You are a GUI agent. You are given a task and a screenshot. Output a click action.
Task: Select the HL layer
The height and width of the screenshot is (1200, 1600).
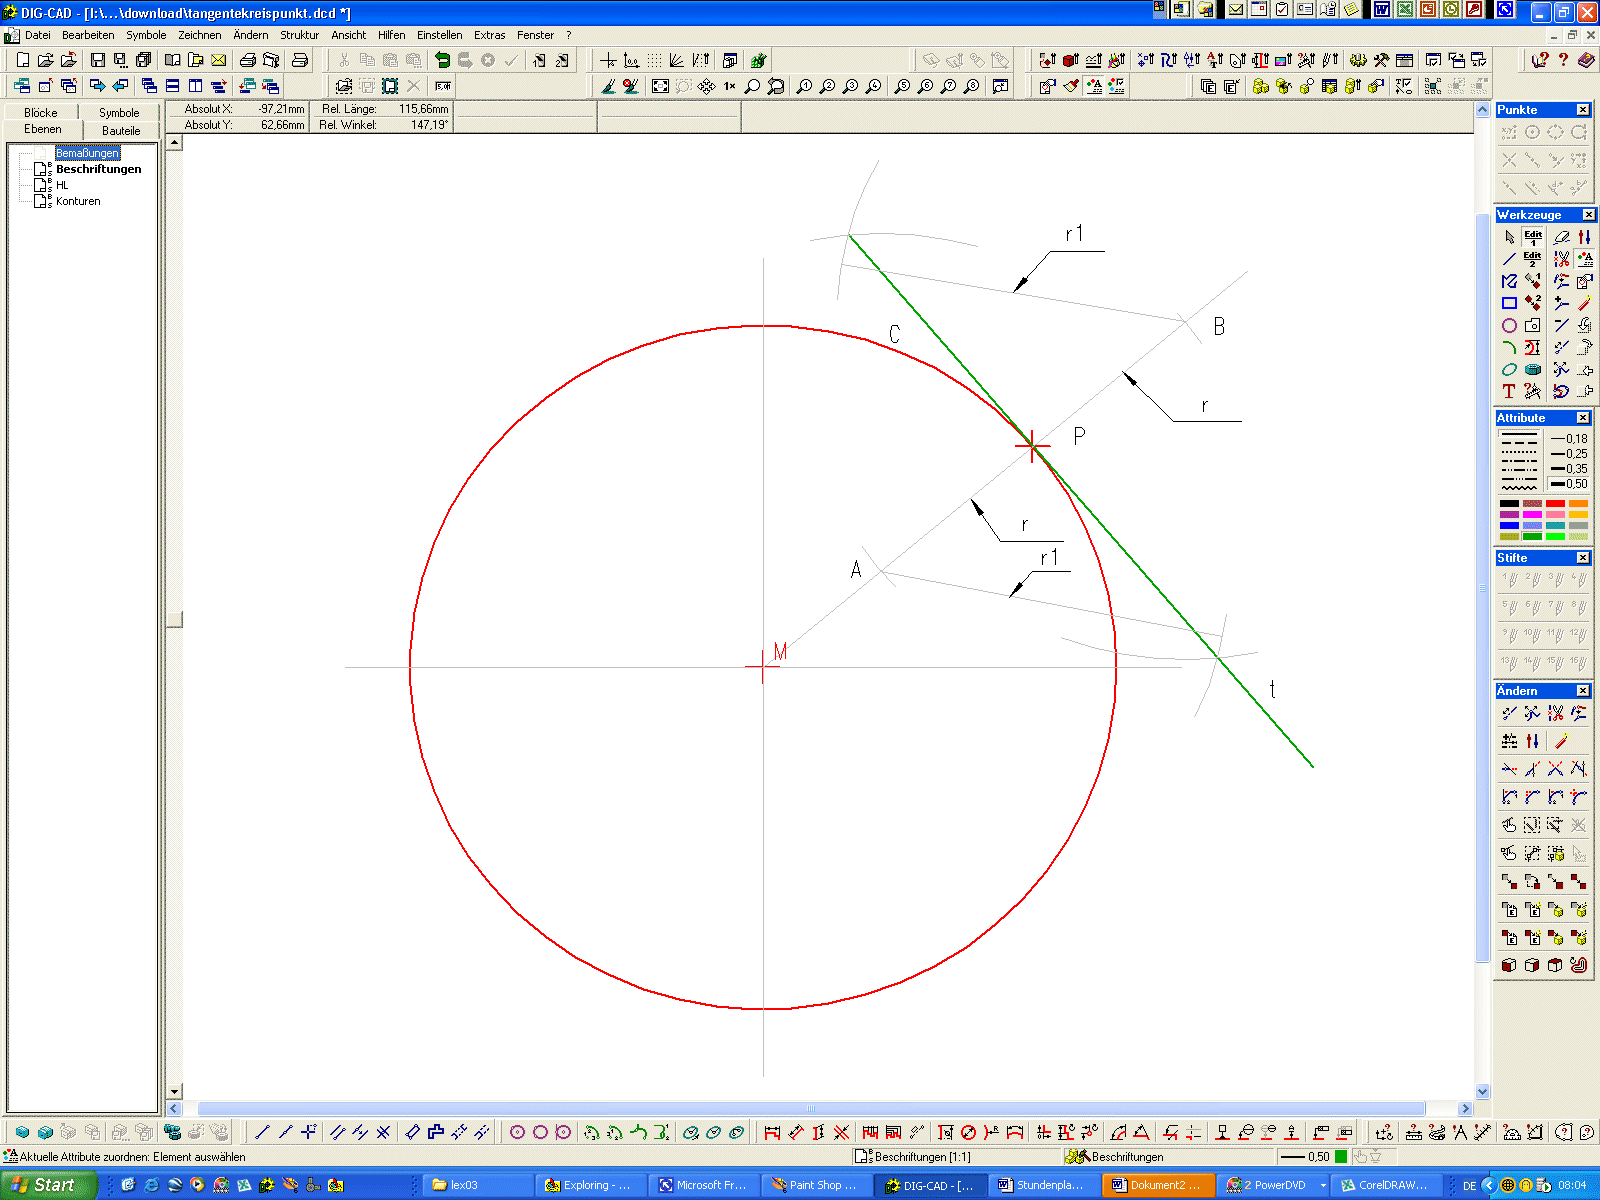(62, 185)
